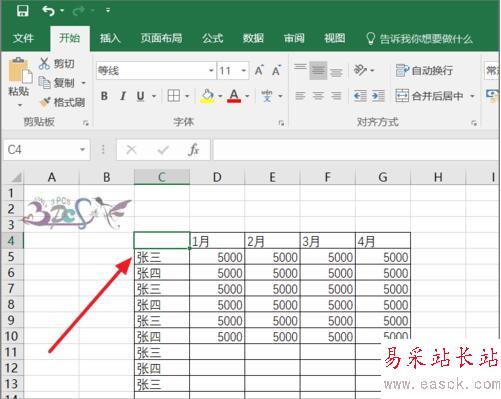Click the cancel X in formula bar
The image size is (501, 399).
(x=131, y=150)
